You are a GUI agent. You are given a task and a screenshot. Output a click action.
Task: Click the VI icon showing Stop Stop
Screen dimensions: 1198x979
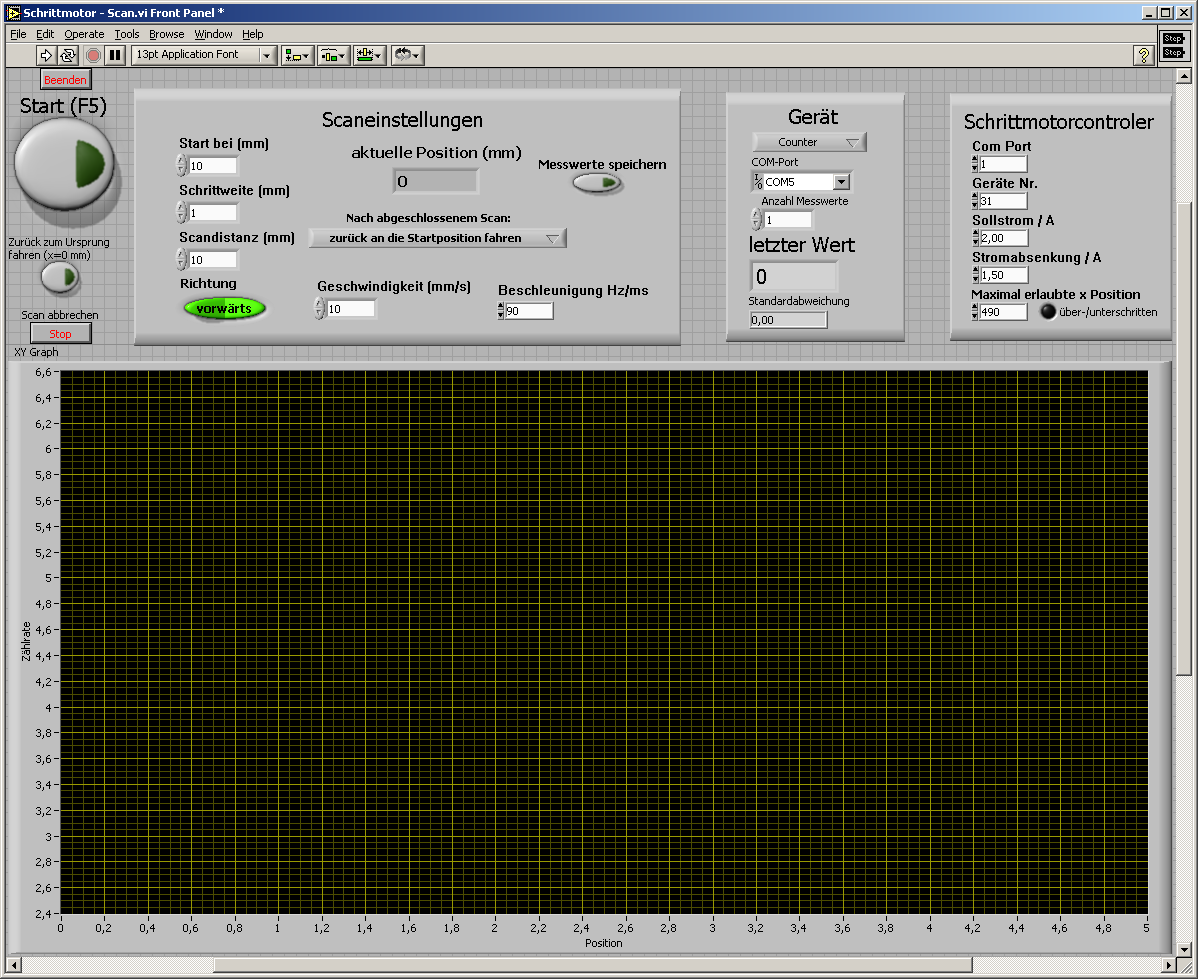coord(1173,45)
